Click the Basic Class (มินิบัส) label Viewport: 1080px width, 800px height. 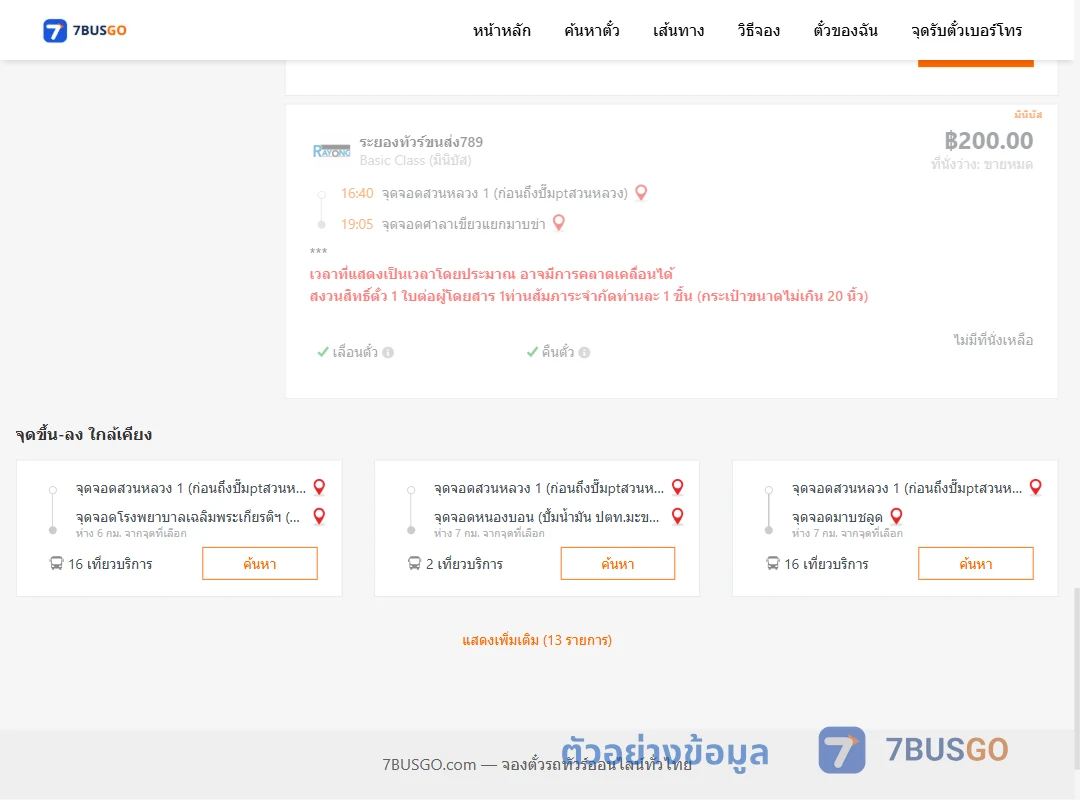(415, 161)
